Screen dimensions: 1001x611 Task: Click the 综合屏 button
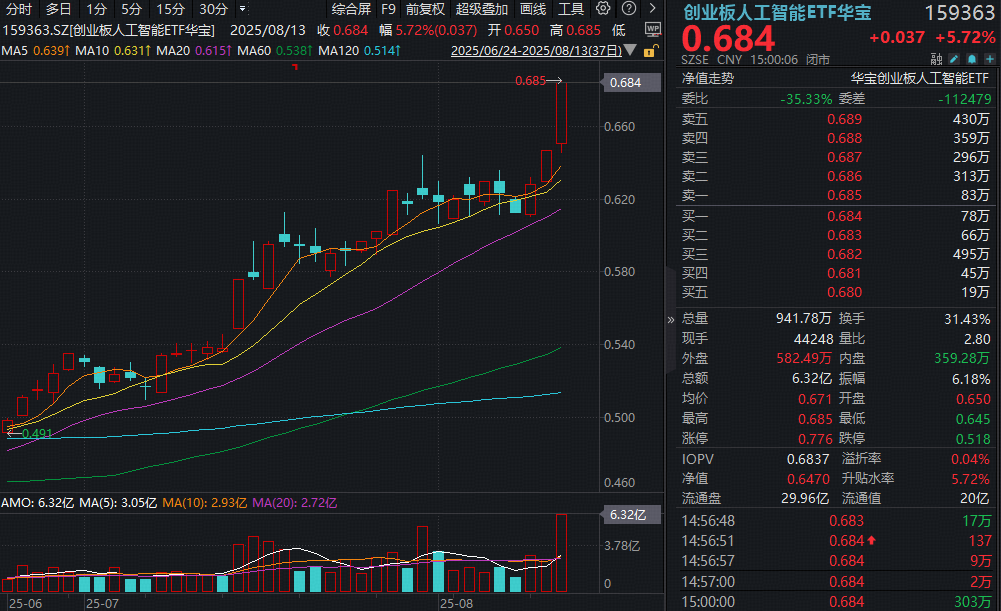(351, 9)
